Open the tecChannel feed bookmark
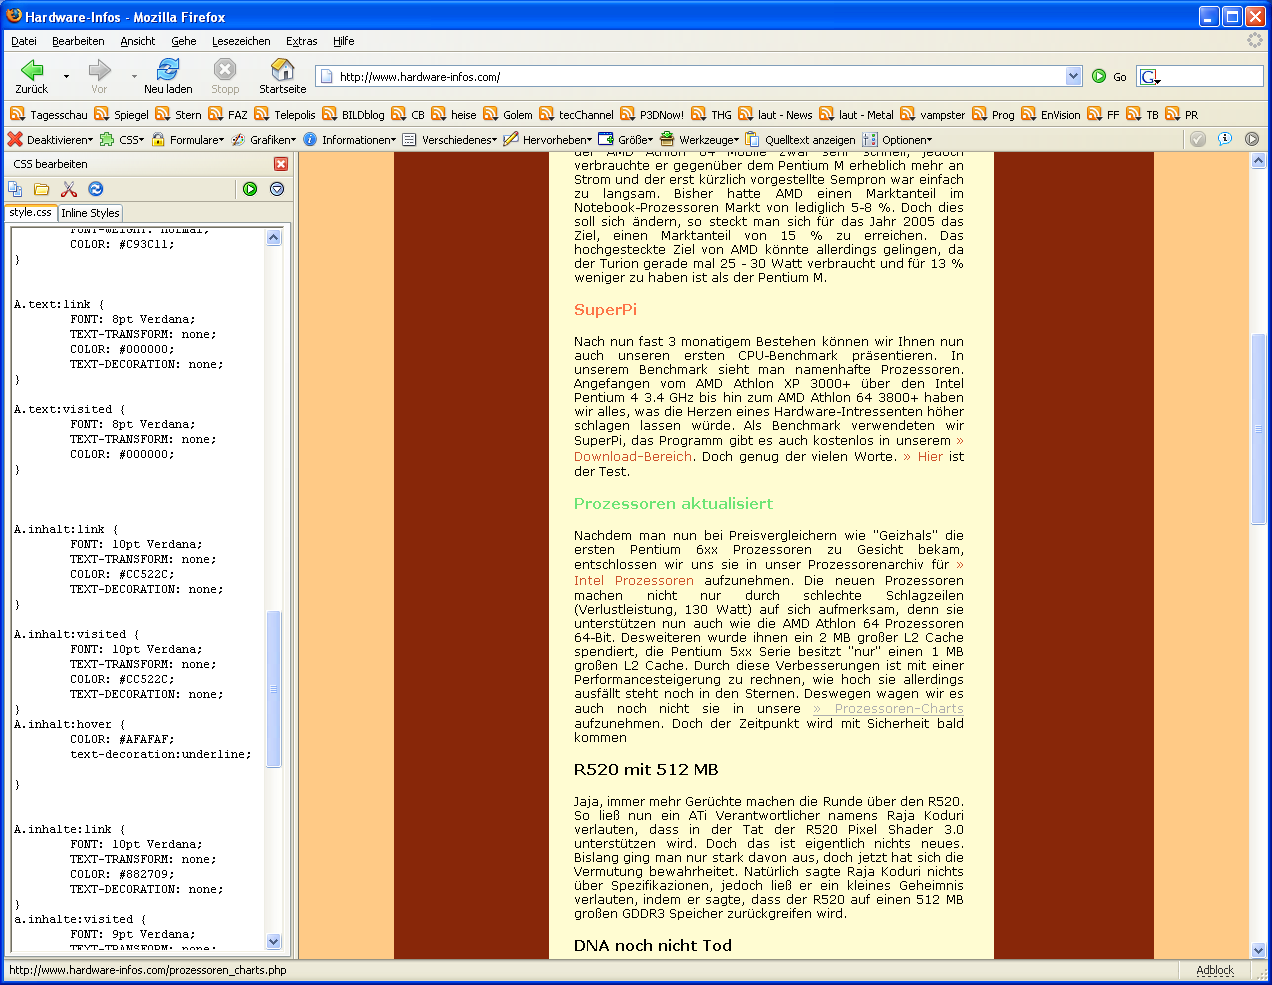The image size is (1272, 985). [576, 115]
